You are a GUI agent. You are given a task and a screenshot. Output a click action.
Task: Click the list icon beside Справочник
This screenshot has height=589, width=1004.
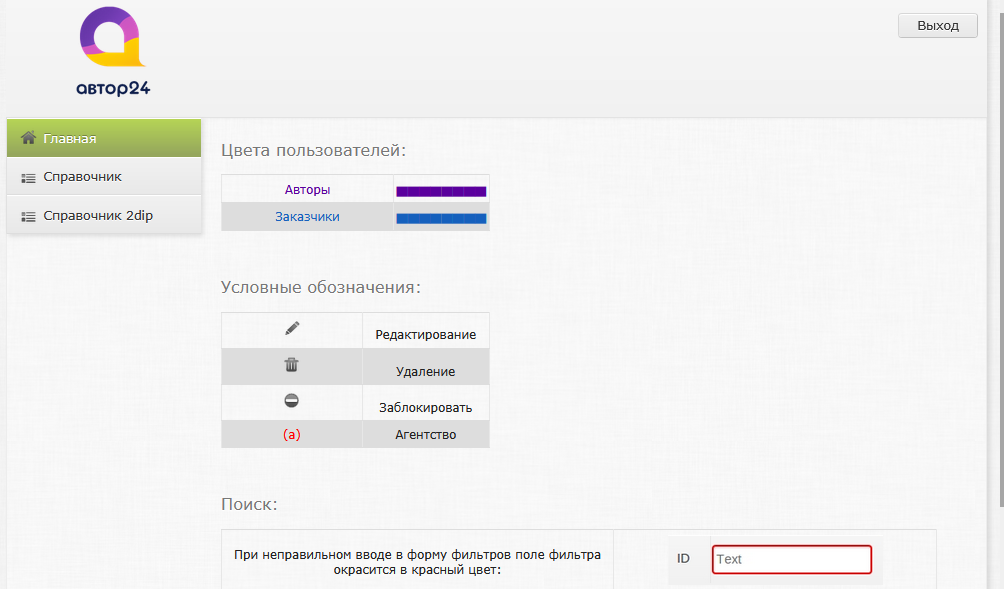coord(28,176)
